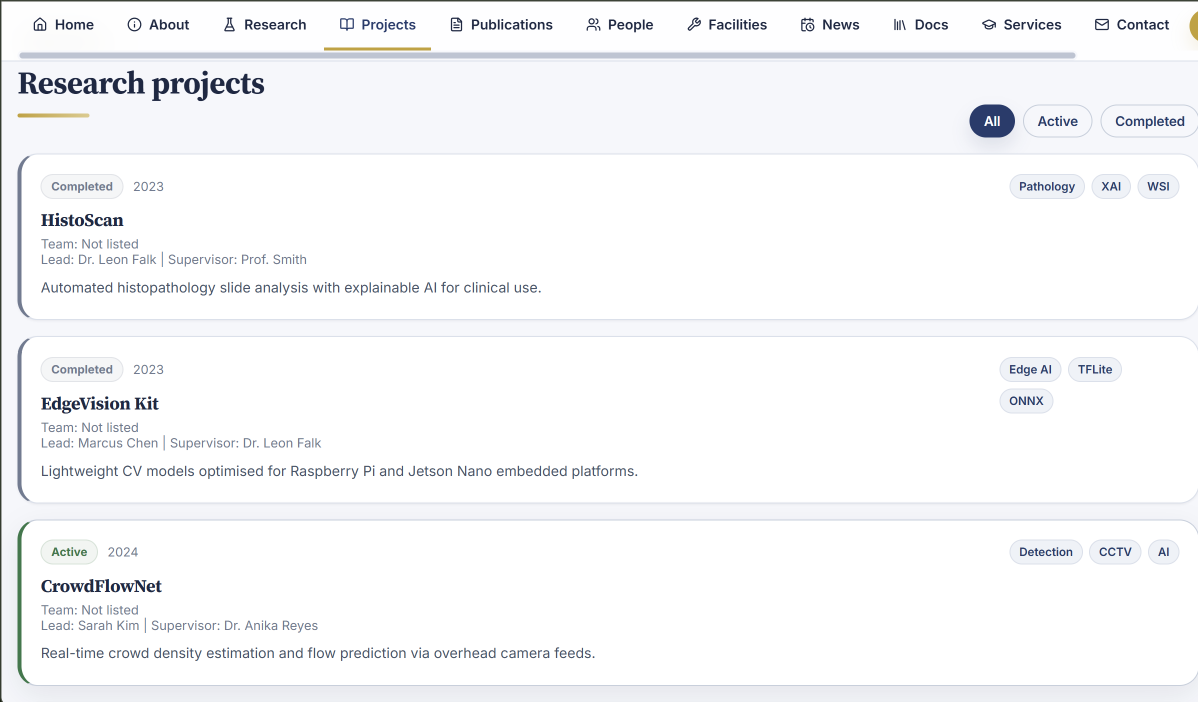Click 'Team: Not listed' in CrowdFlowNet card
This screenshot has width=1198, height=702.
pos(89,610)
